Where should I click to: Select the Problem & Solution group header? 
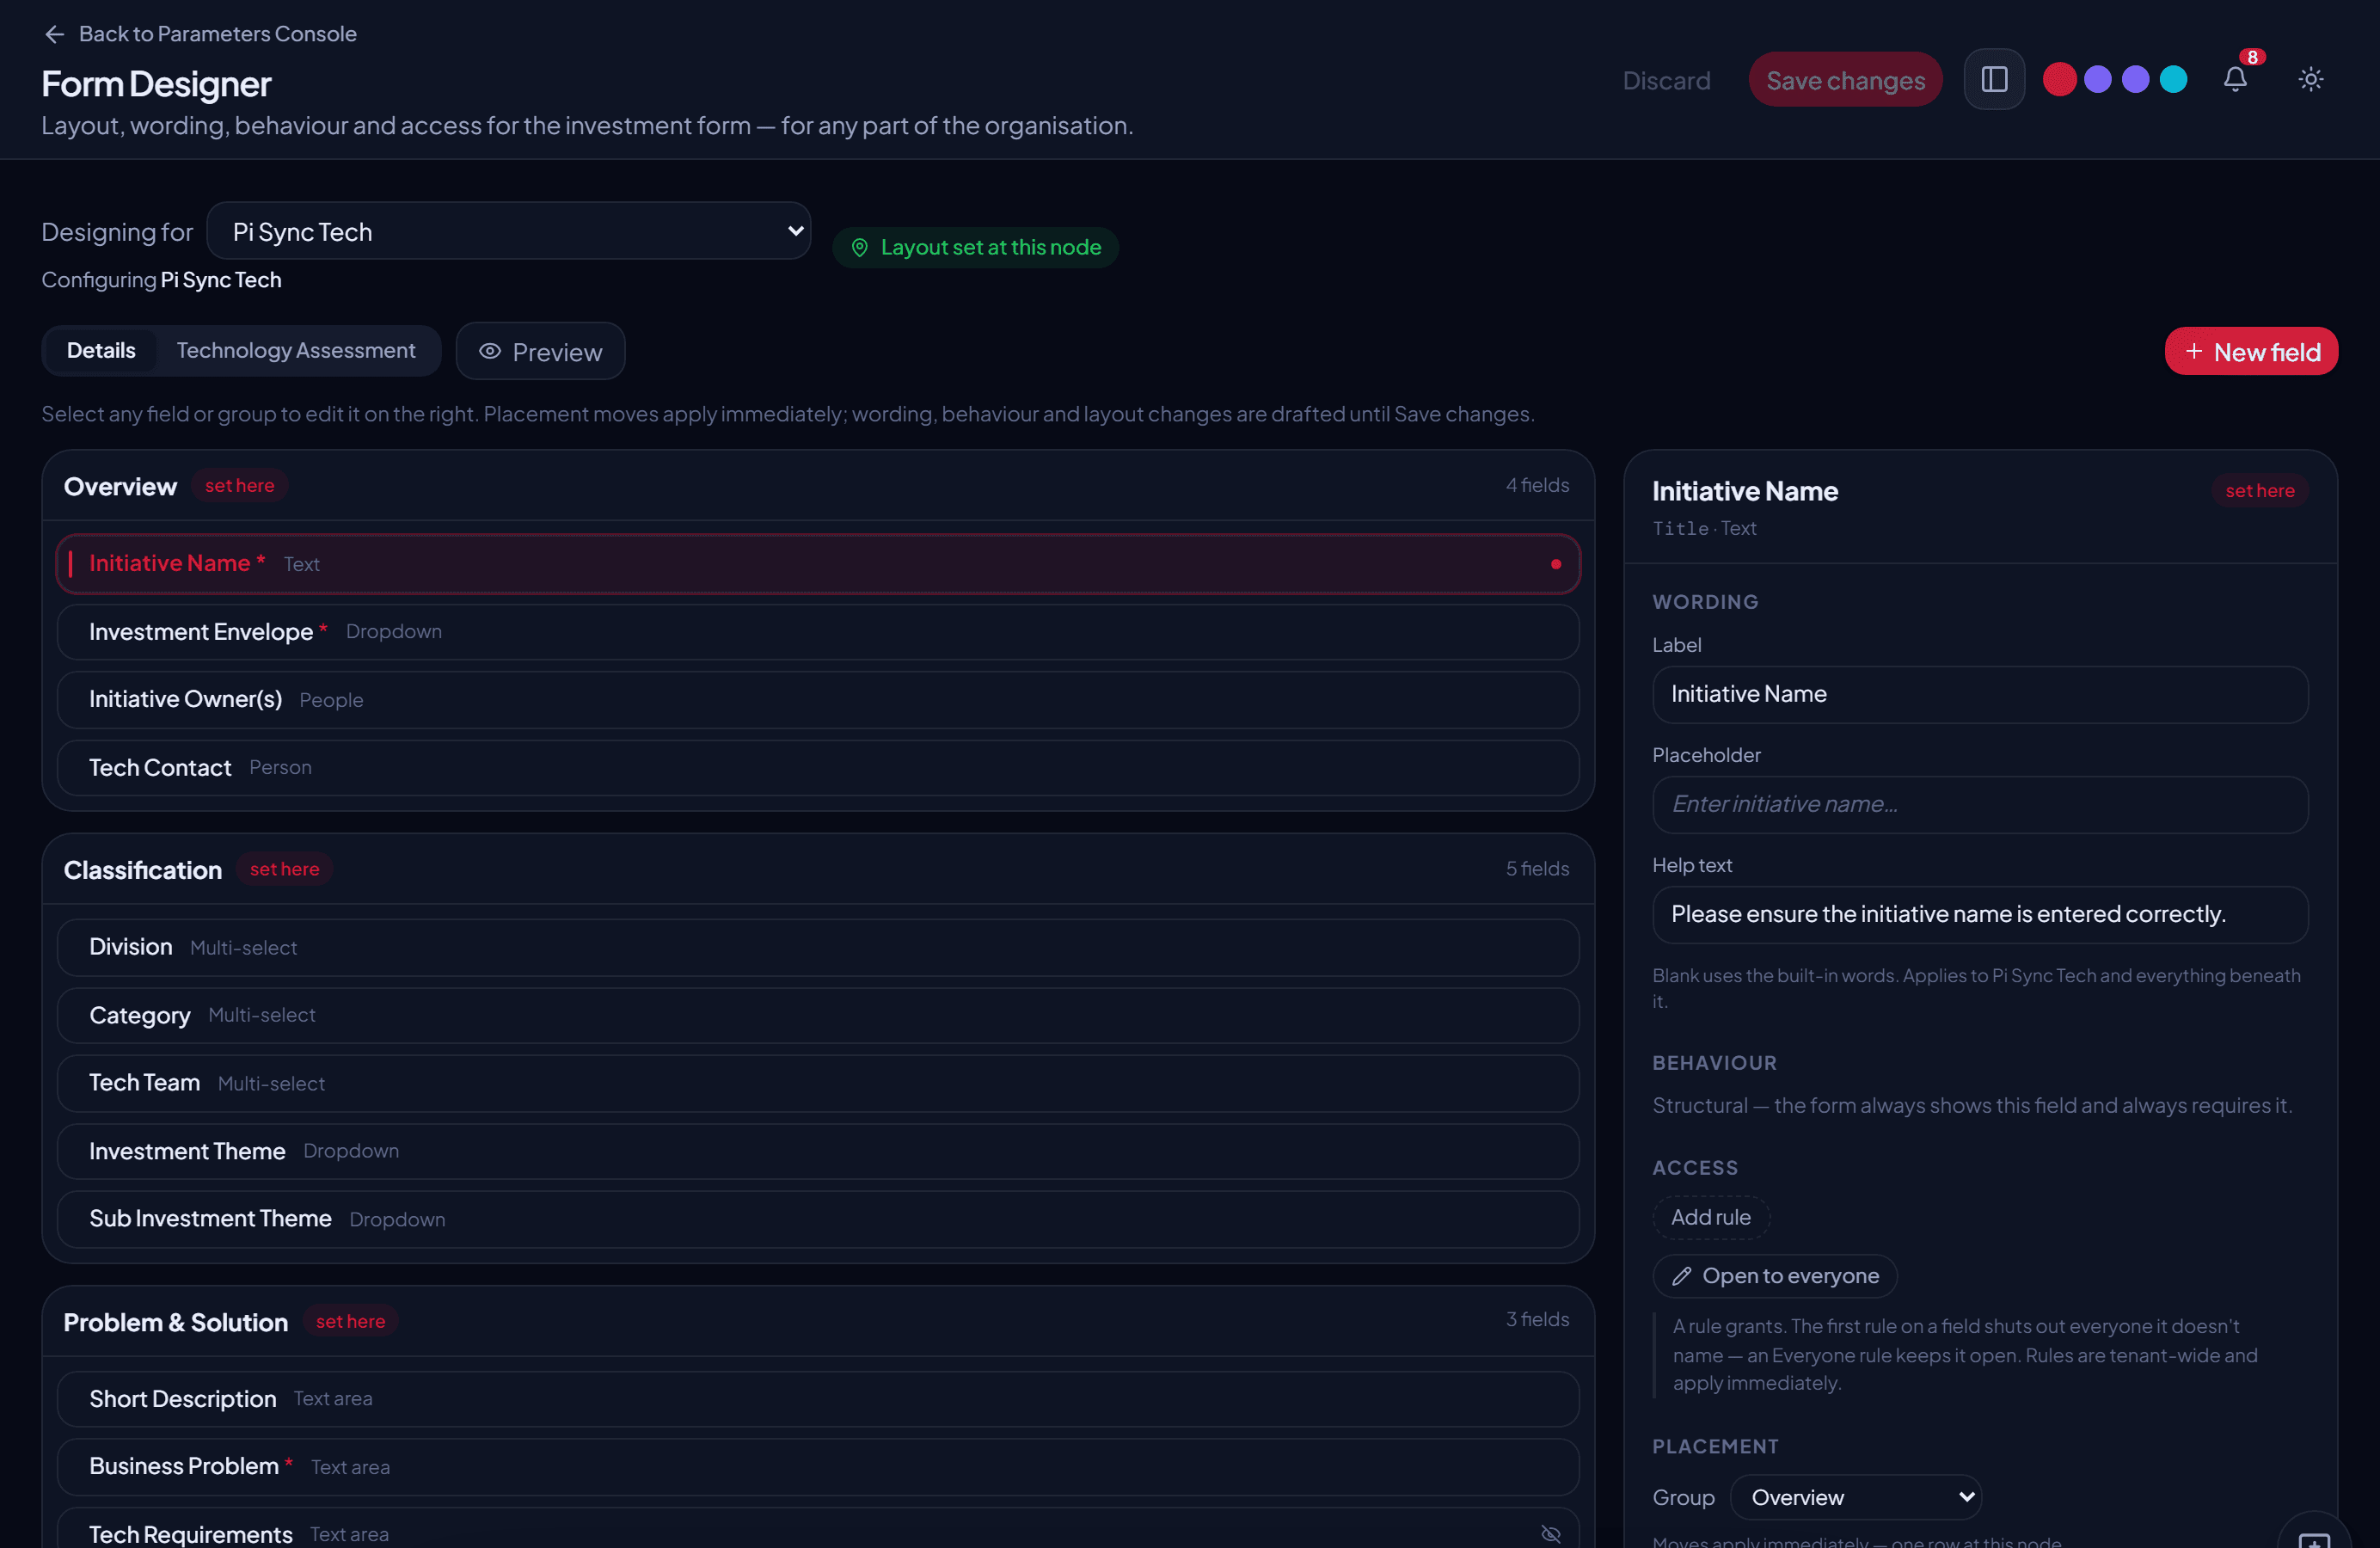[x=818, y=1321]
